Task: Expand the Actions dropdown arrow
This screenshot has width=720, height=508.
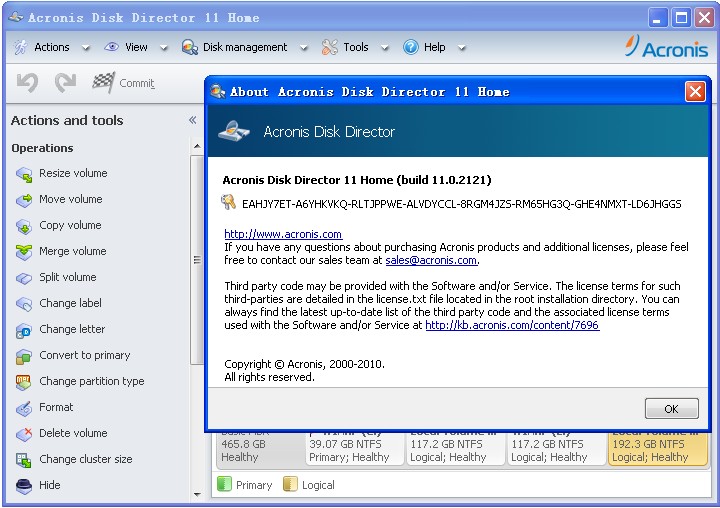Action: point(85,48)
